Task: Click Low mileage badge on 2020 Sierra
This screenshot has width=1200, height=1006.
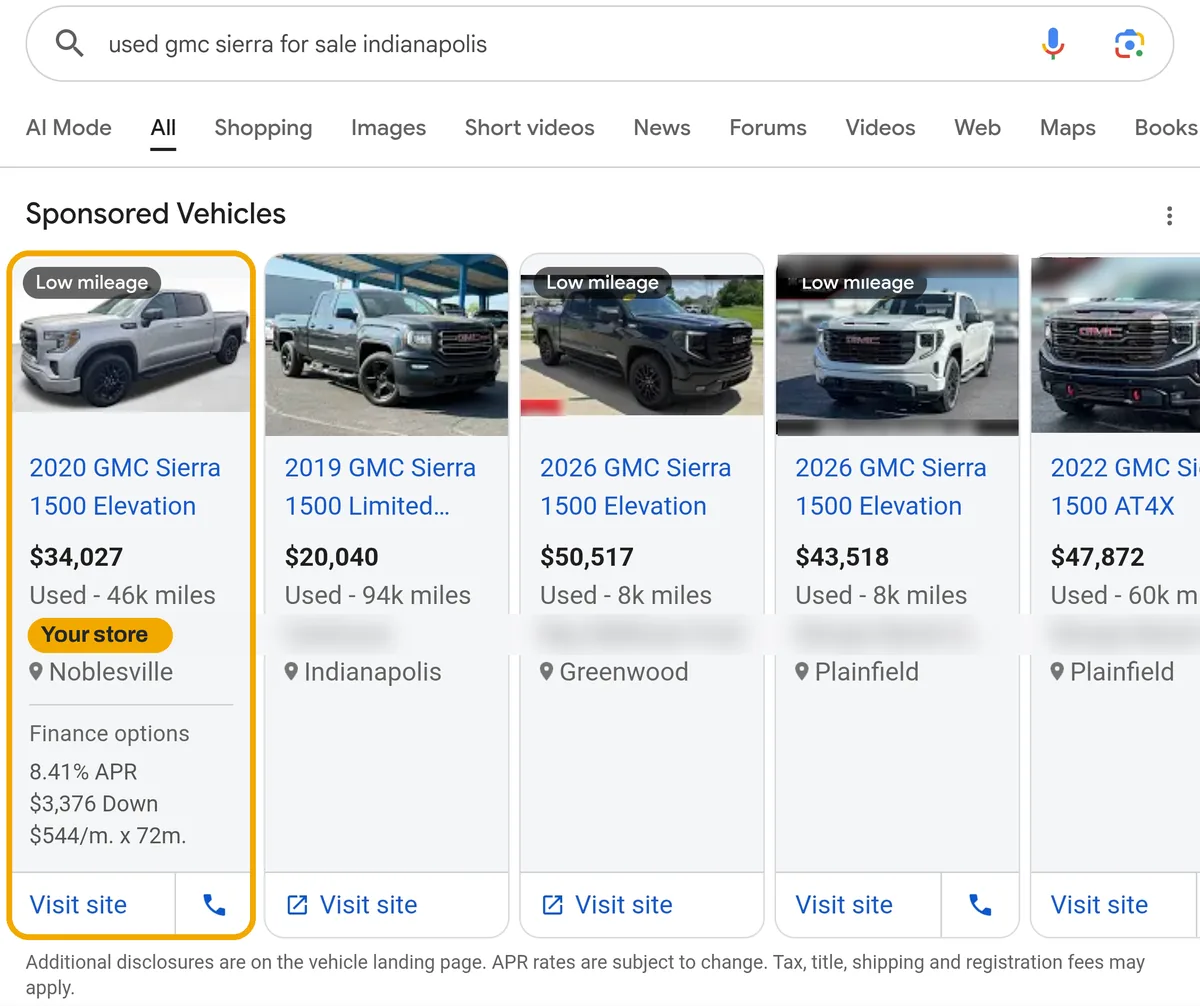Action: (92, 282)
